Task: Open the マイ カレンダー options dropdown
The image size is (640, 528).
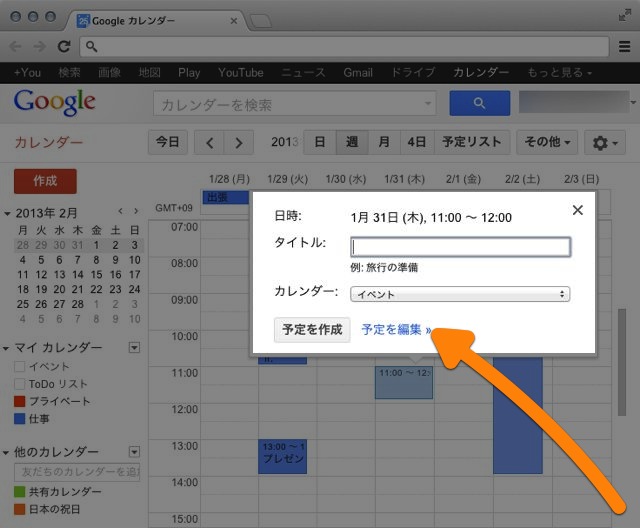Action: (x=134, y=348)
